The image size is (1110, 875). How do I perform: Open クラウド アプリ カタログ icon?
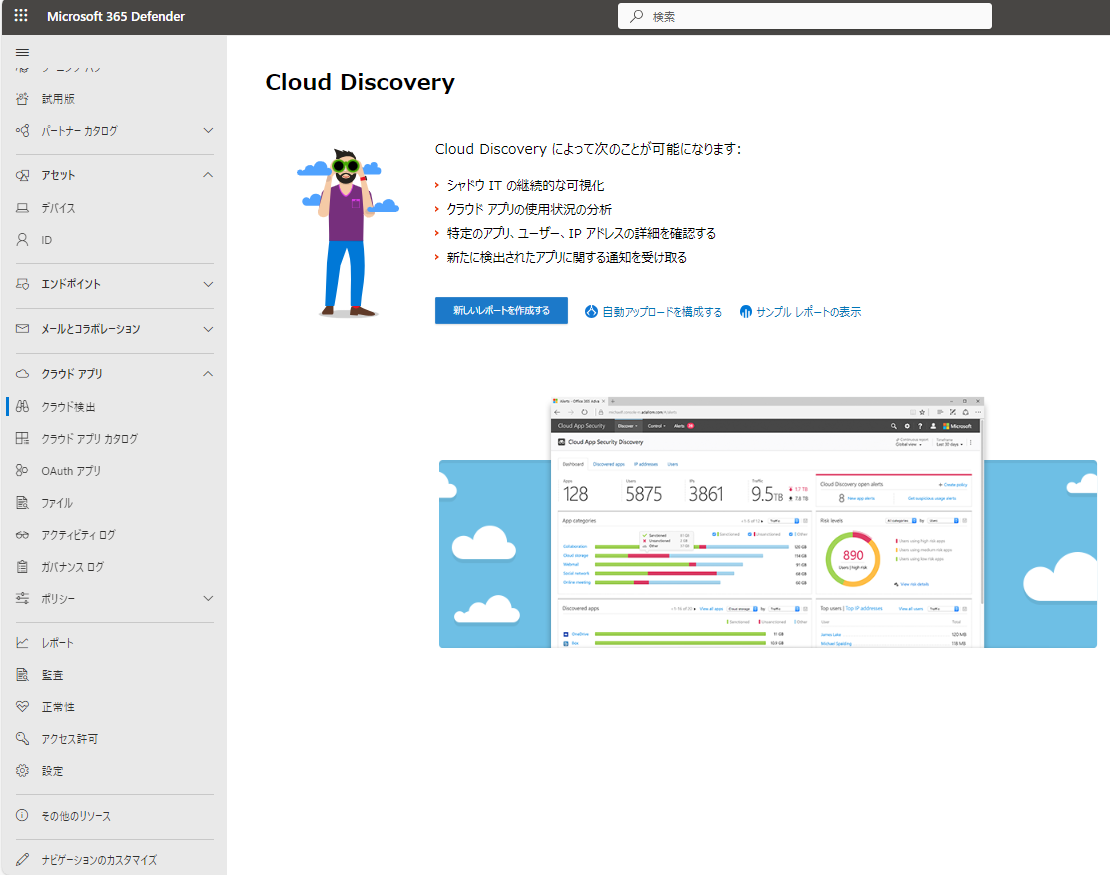tap(23, 438)
